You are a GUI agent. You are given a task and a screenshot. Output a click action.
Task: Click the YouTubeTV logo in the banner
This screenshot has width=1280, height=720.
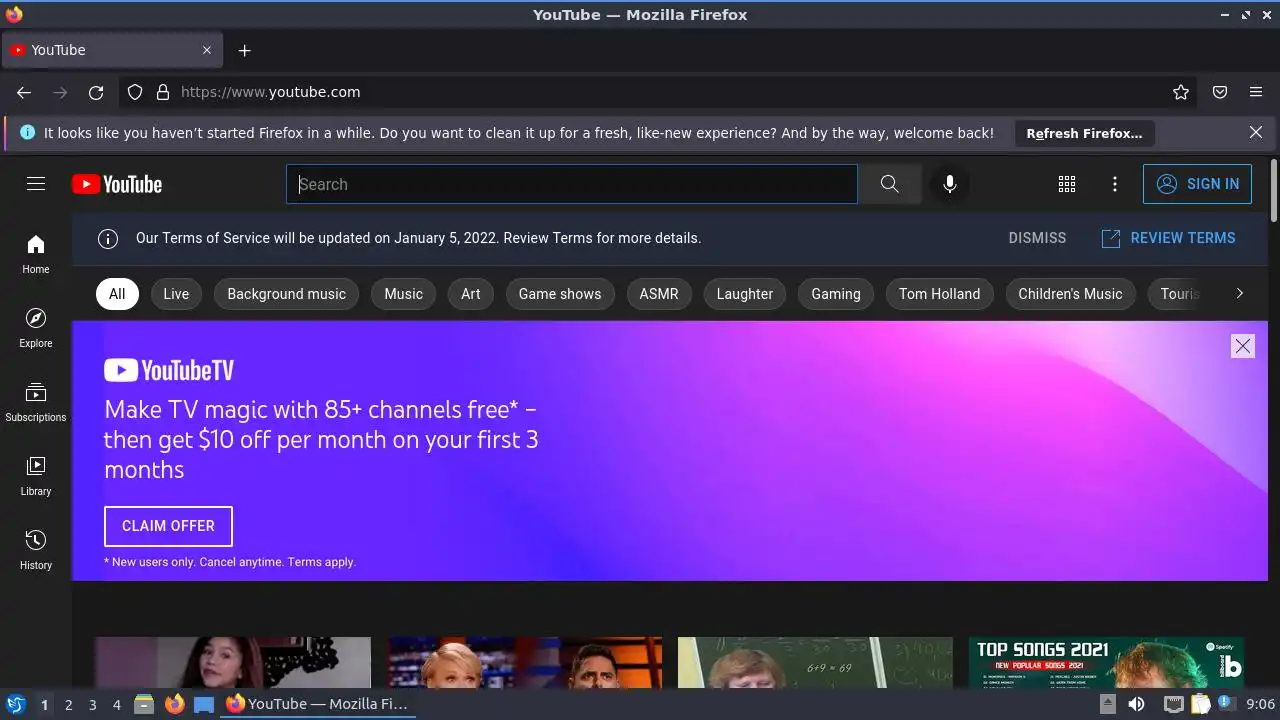click(169, 371)
